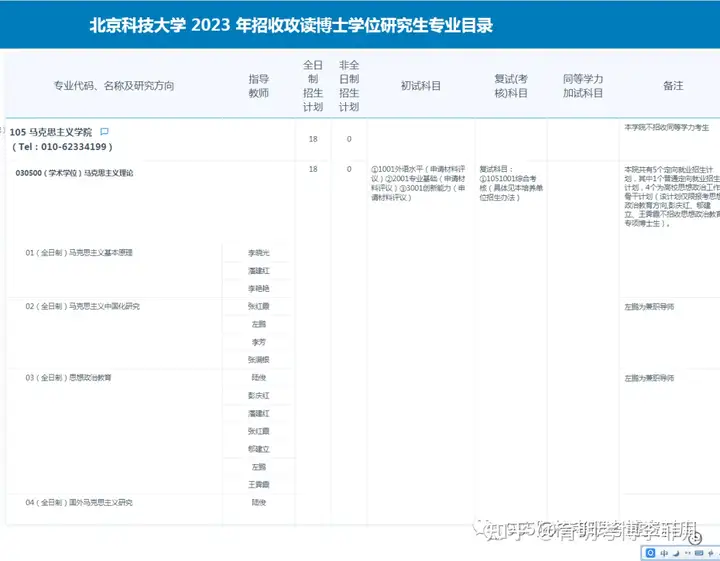The image size is (720, 561).
Task: Click the remark 本学院不招收同等学力考生
Action: point(667,128)
